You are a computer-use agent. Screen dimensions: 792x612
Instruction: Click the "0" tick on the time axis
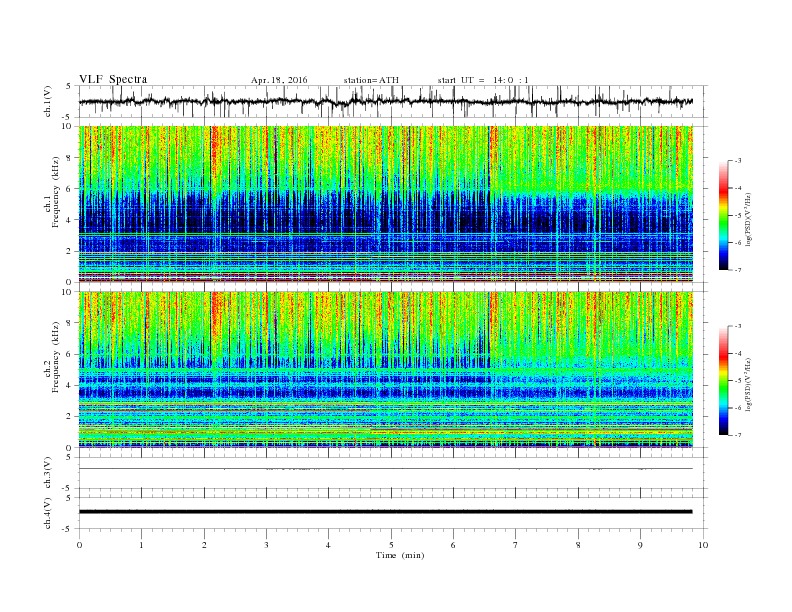pyautogui.click(x=79, y=545)
